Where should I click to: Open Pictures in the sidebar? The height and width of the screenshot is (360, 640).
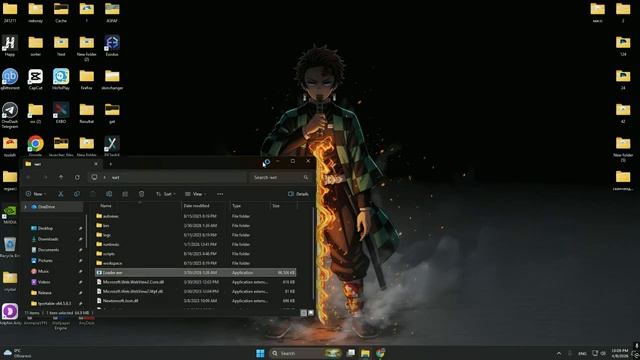click(45, 260)
